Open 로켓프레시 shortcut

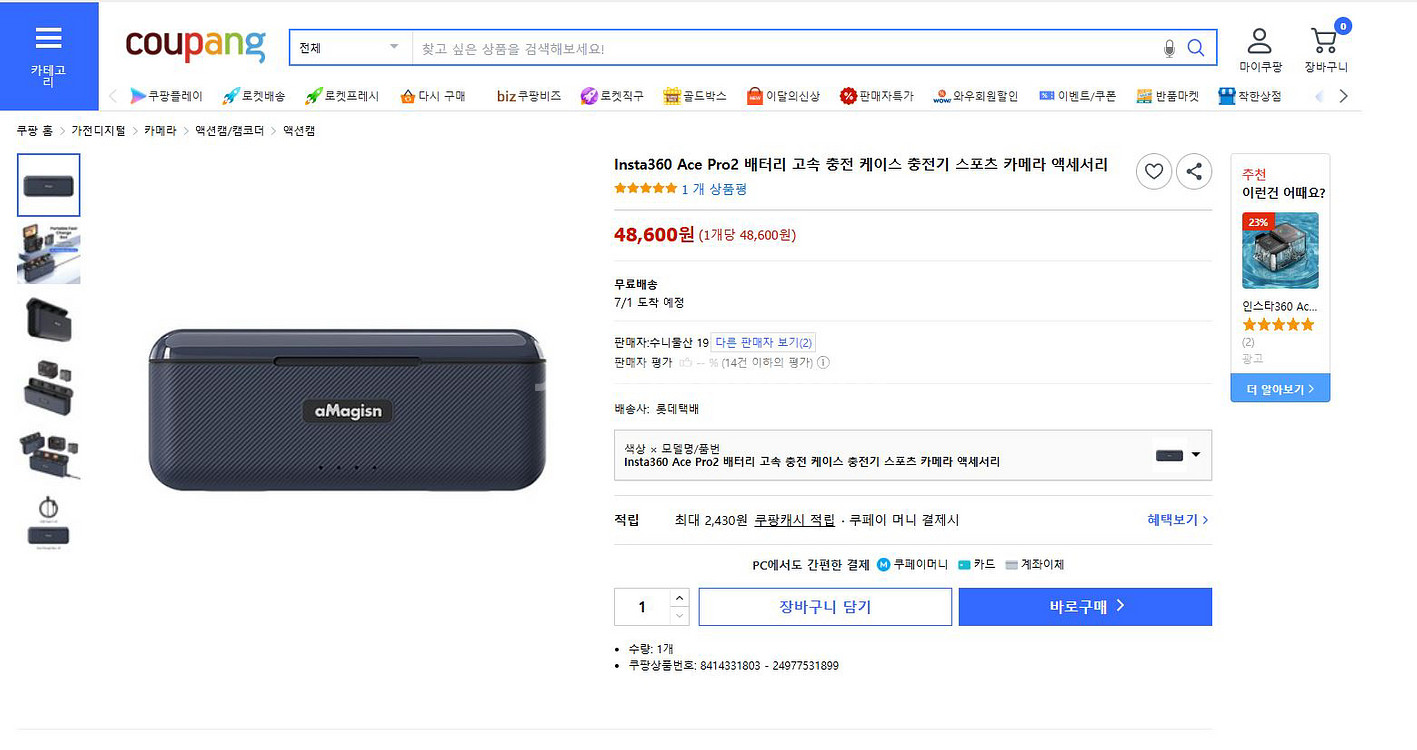pos(342,96)
